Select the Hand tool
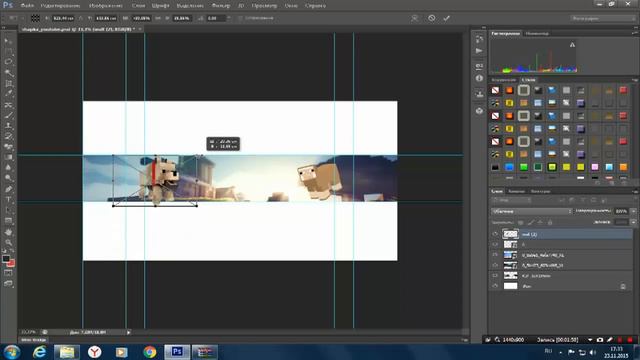 pos(8,232)
